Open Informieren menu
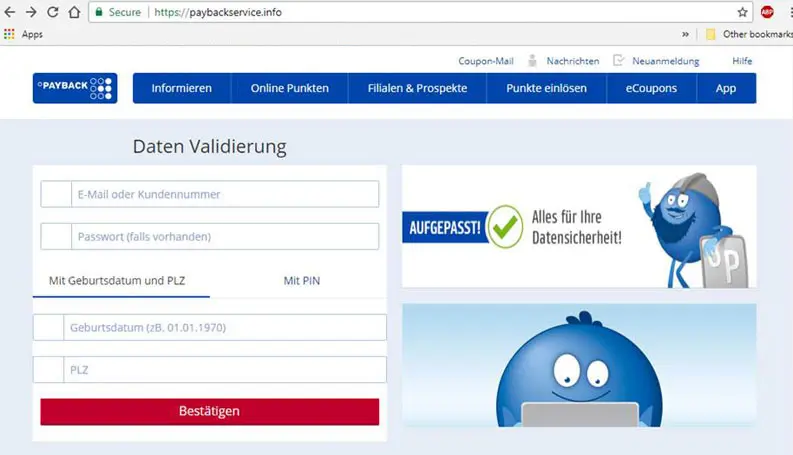 pos(182,88)
